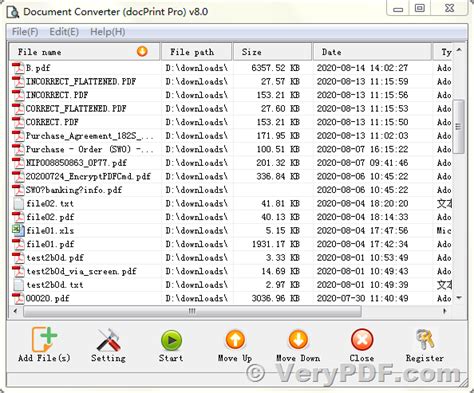Click the text file icon beside file02.txt
Image resolution: width=474 pixels, height=393 pixels.
coord(18,203)
